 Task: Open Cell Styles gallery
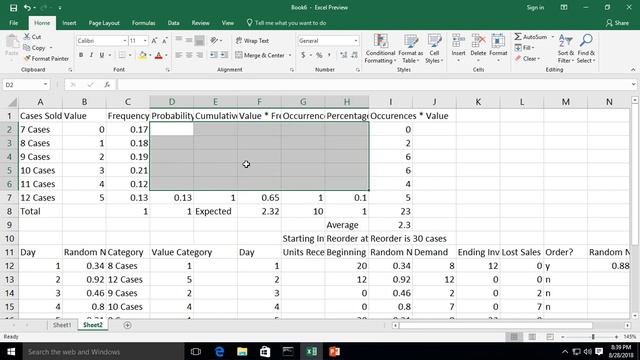(434, 49)
